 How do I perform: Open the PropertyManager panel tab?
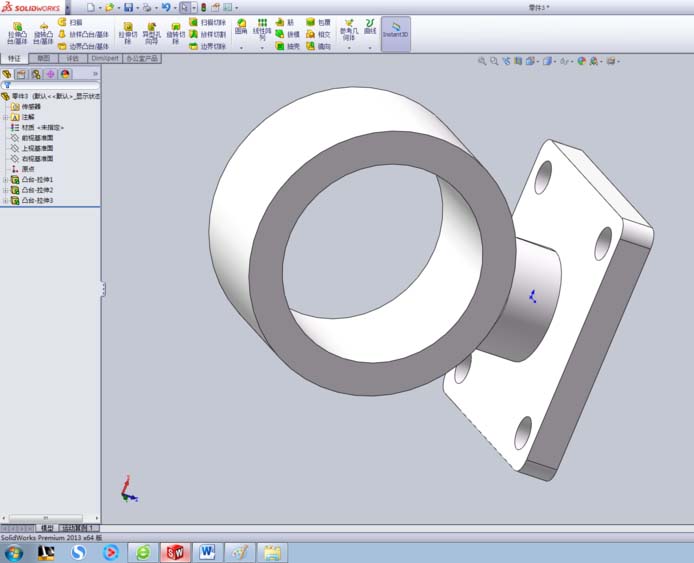coord(21,74)
